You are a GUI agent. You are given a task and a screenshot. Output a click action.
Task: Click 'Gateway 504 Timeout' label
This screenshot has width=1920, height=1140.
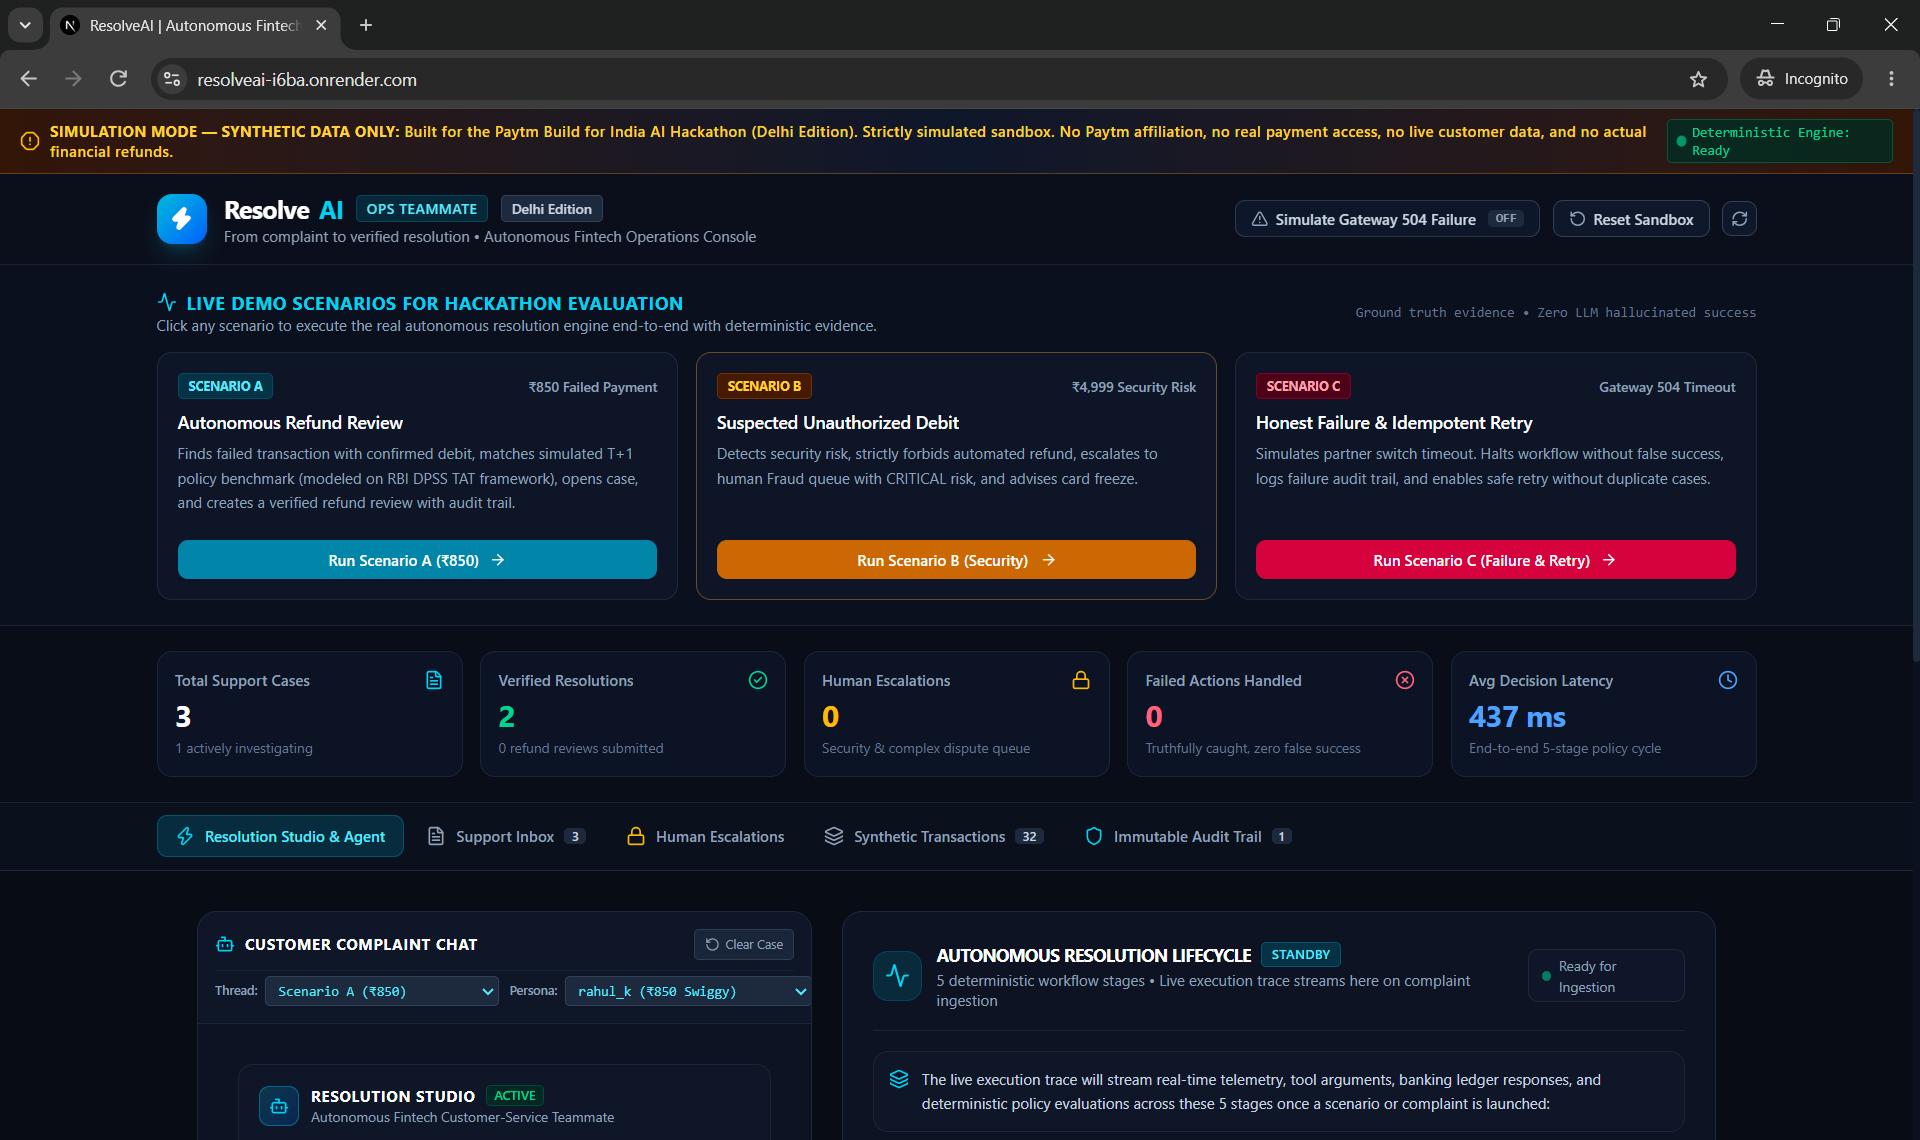[x=1667, y=387]
